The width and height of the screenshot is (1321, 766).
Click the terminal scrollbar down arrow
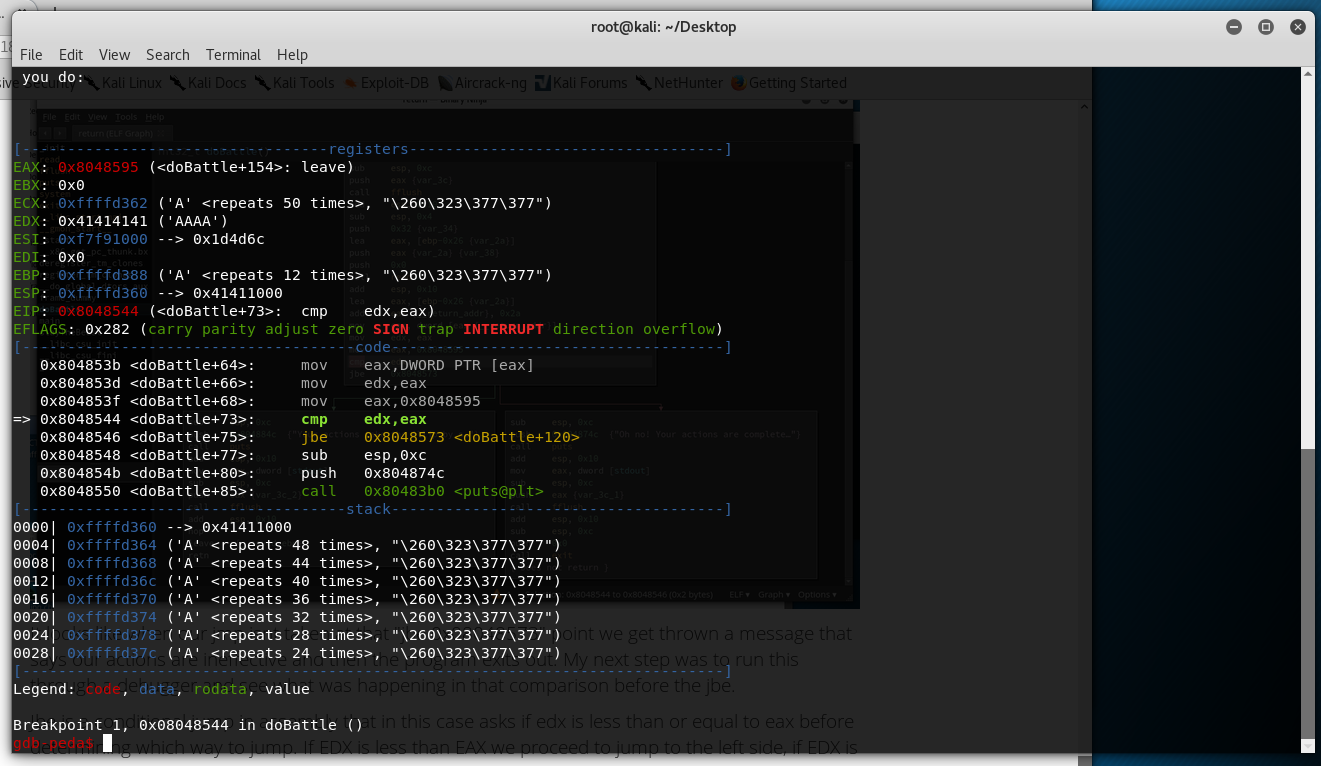tap(1309, 745)
